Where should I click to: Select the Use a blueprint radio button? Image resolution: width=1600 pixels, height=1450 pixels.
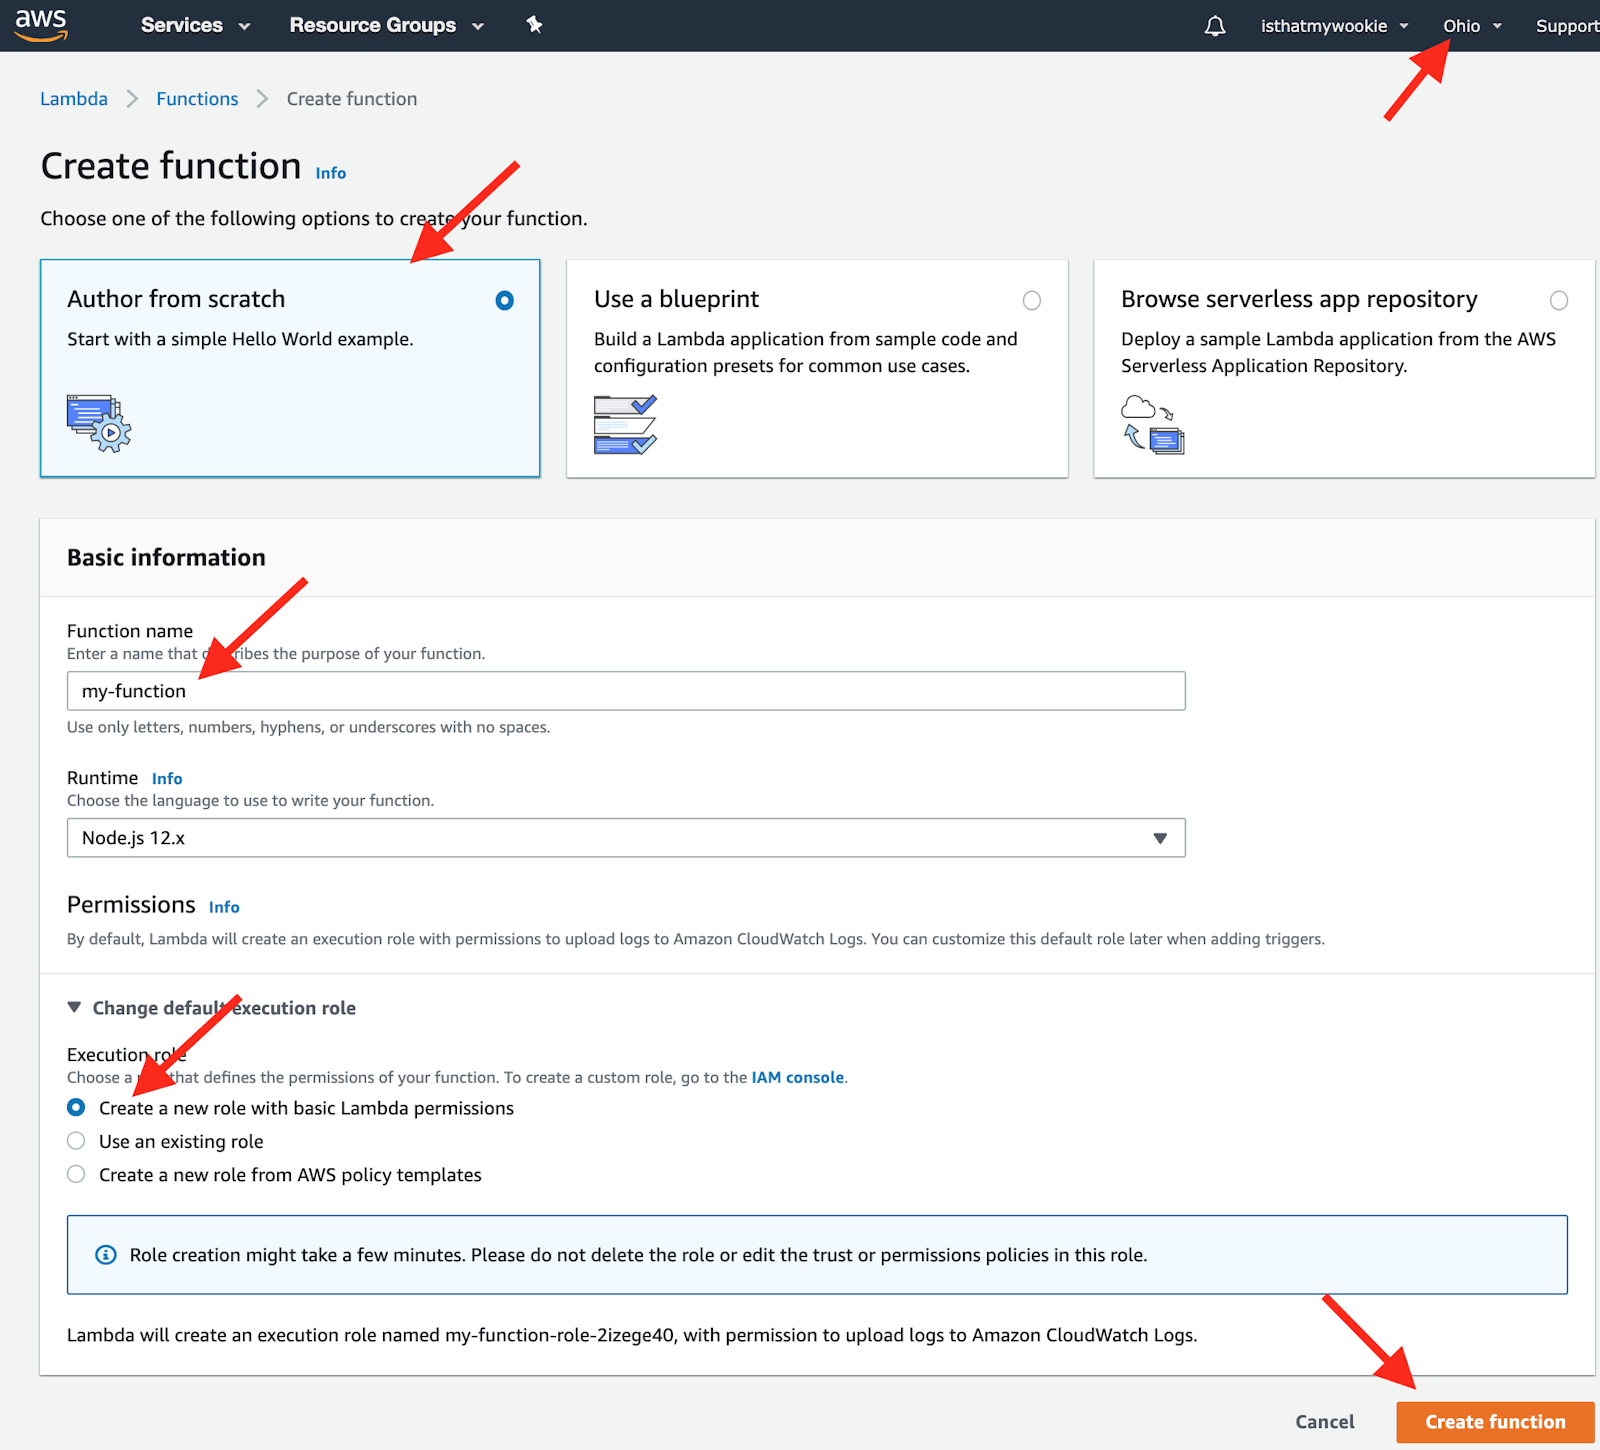(x=1031, y=300)
